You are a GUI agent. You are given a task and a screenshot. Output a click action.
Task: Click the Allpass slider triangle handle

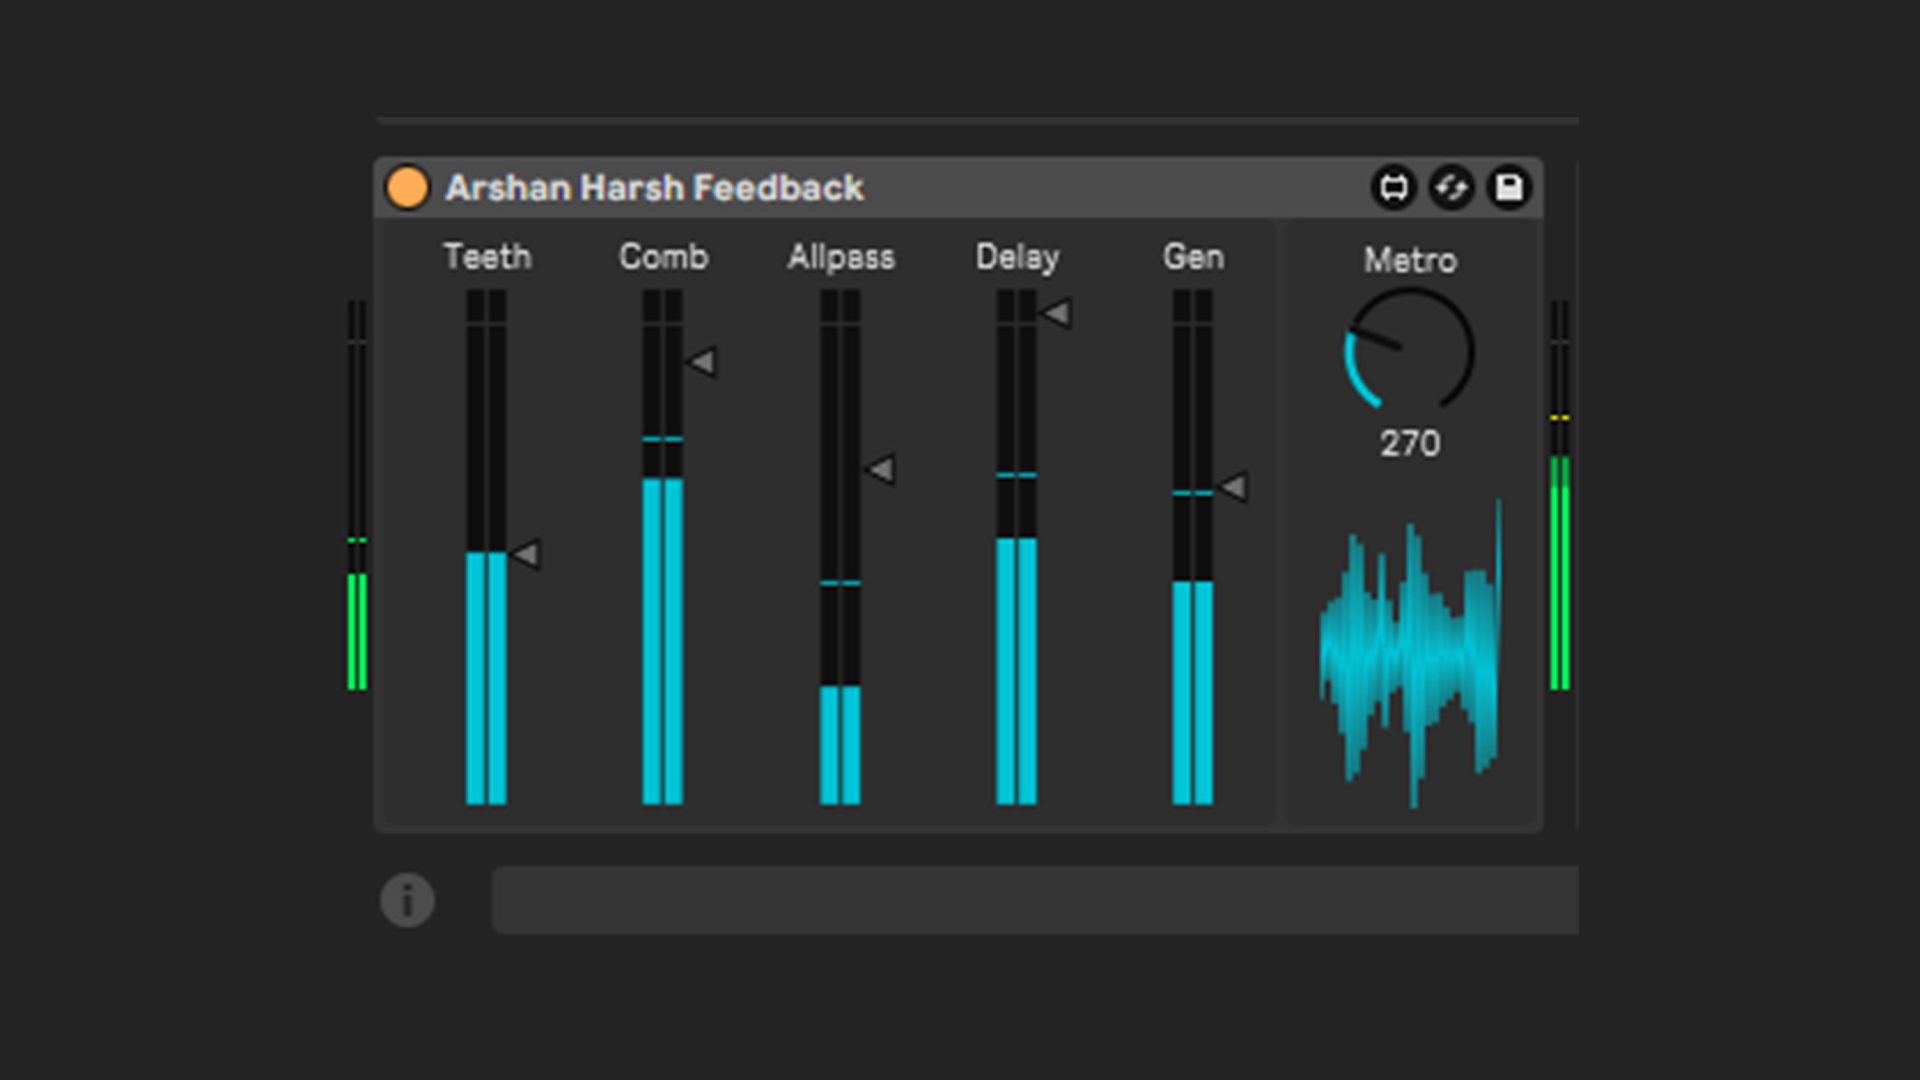881,469
